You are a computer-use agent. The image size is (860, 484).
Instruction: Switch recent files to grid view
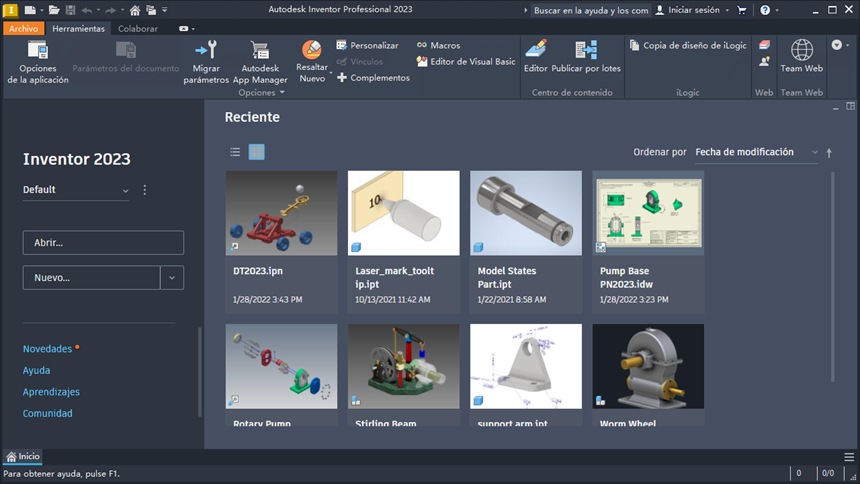[x=256, y=152]
